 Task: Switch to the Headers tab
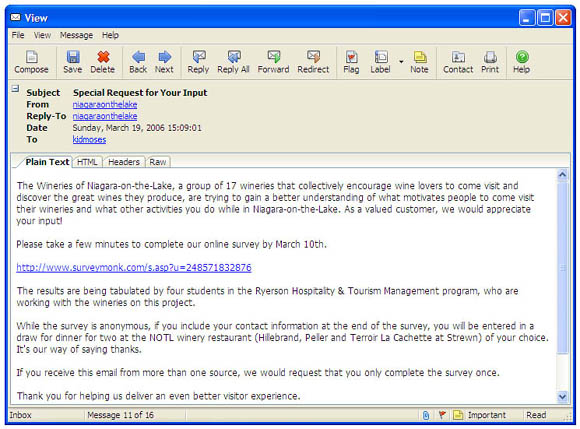(124, 162)
